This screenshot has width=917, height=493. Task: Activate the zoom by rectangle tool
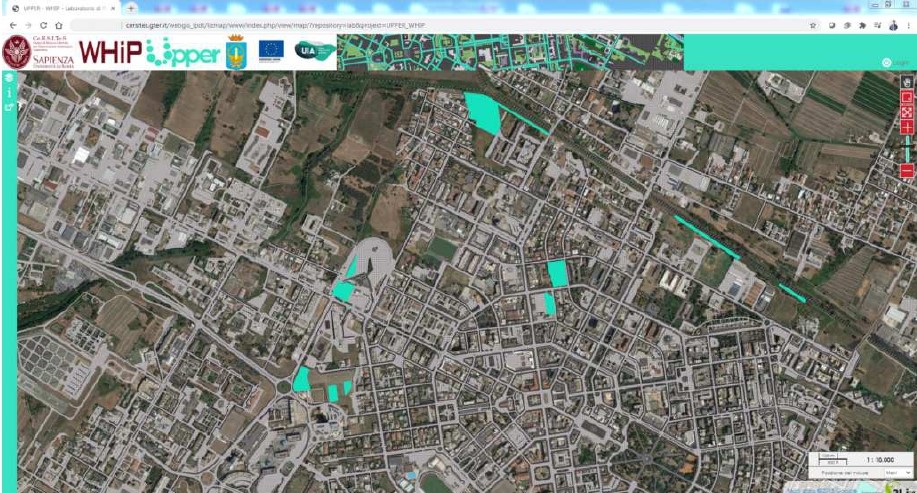tap(907, 98)
